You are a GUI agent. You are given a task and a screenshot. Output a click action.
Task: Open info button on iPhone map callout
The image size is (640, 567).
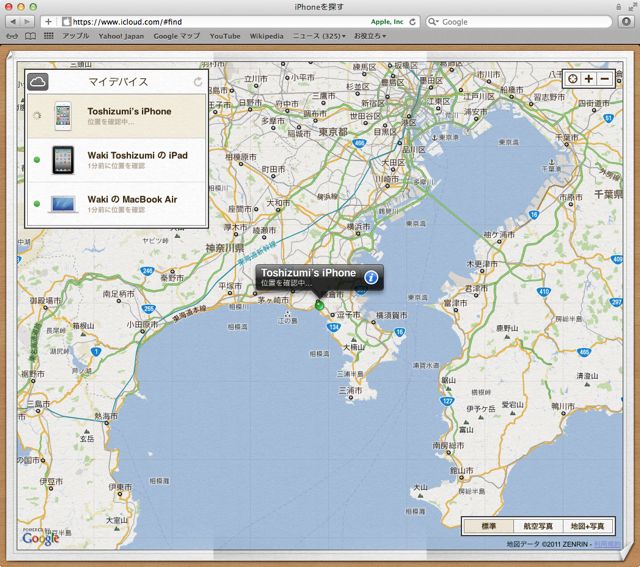pos(371,278)
